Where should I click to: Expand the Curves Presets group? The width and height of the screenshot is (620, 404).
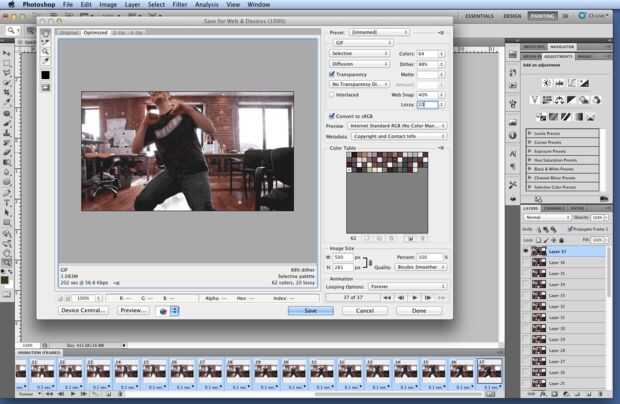pos(529,142)
